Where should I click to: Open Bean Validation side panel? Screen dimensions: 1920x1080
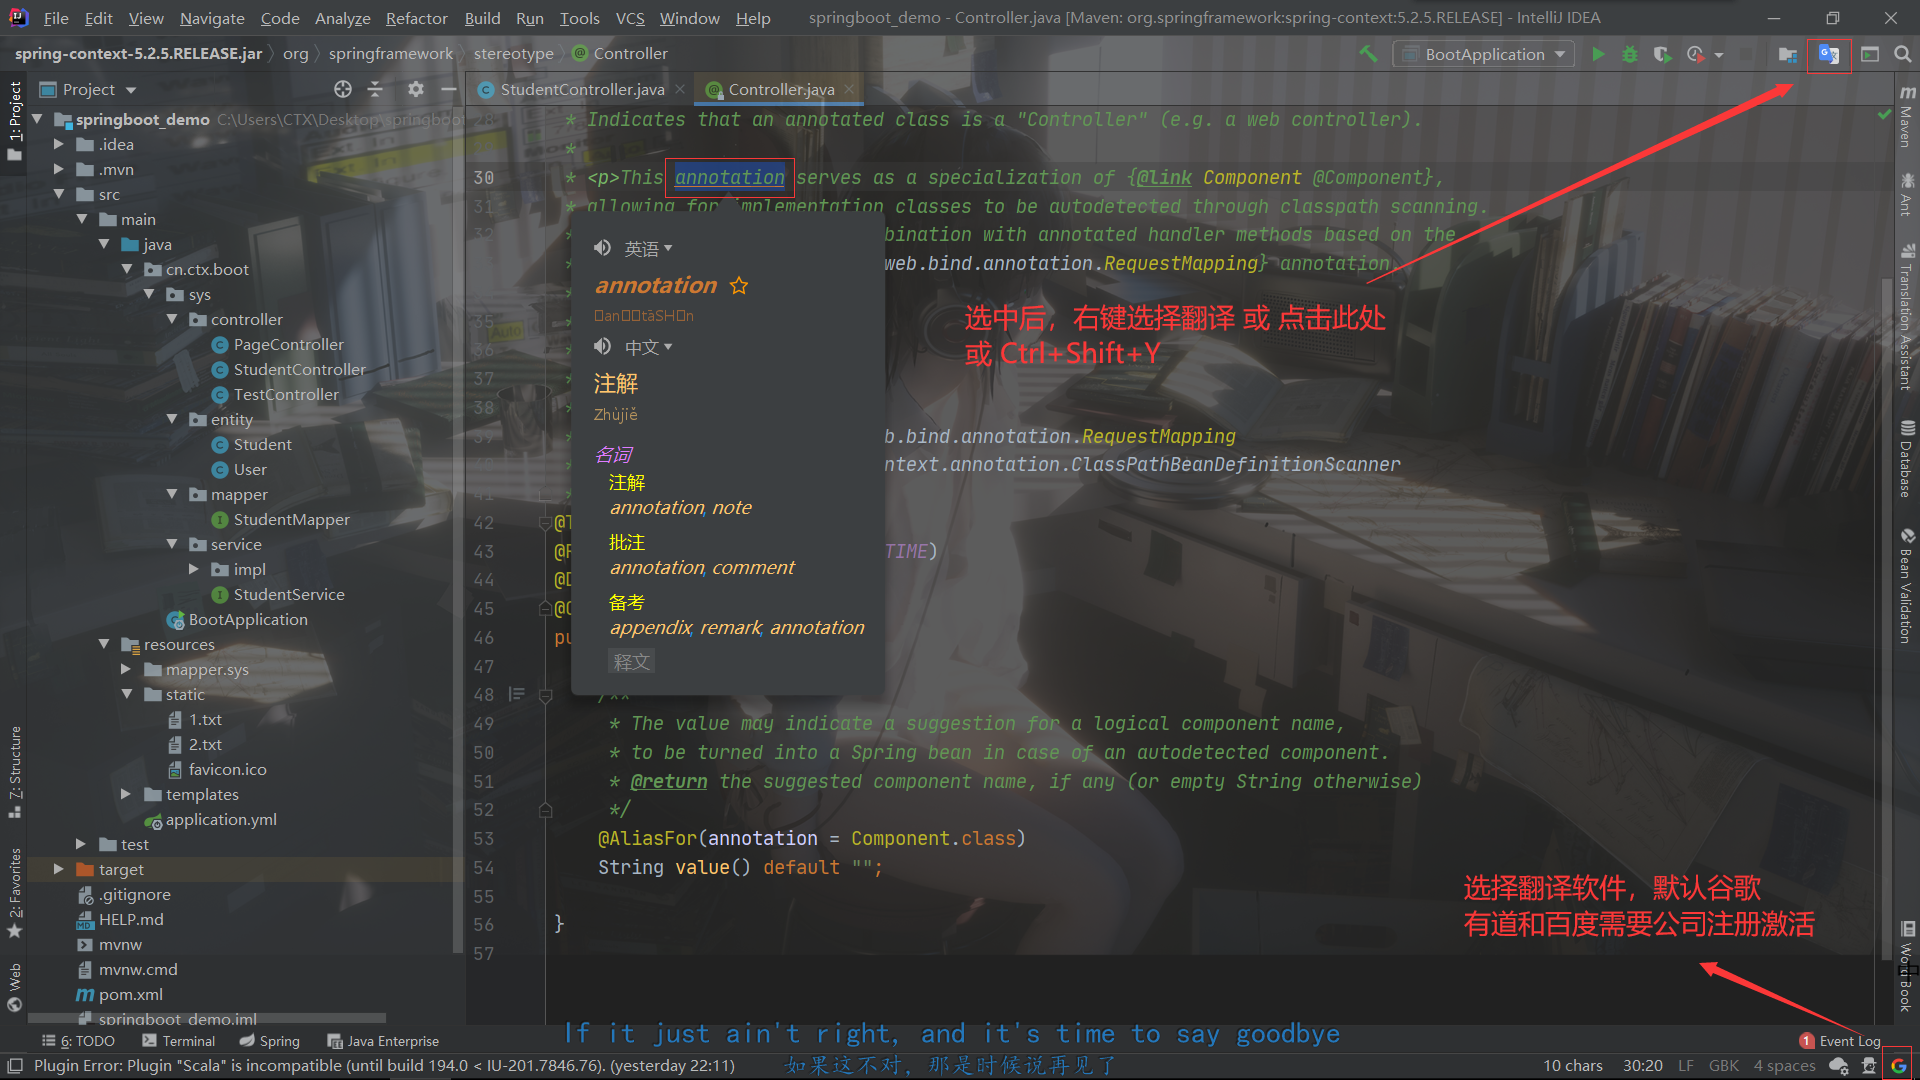(1907, 586)
